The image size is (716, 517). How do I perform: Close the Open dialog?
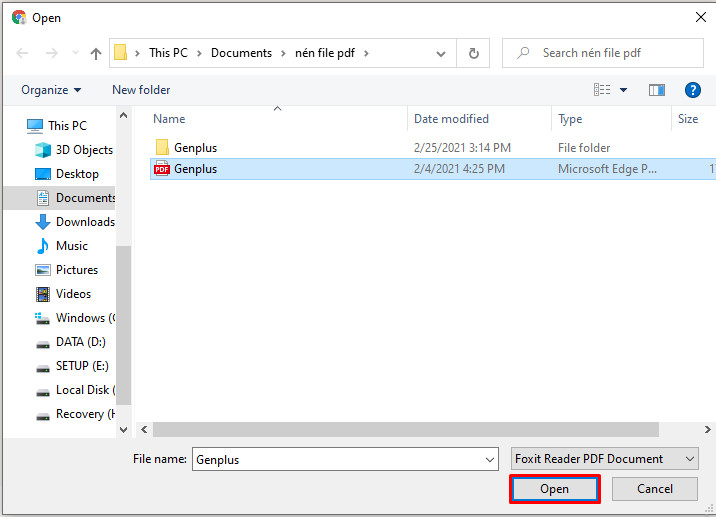click(x=700, y=17)
